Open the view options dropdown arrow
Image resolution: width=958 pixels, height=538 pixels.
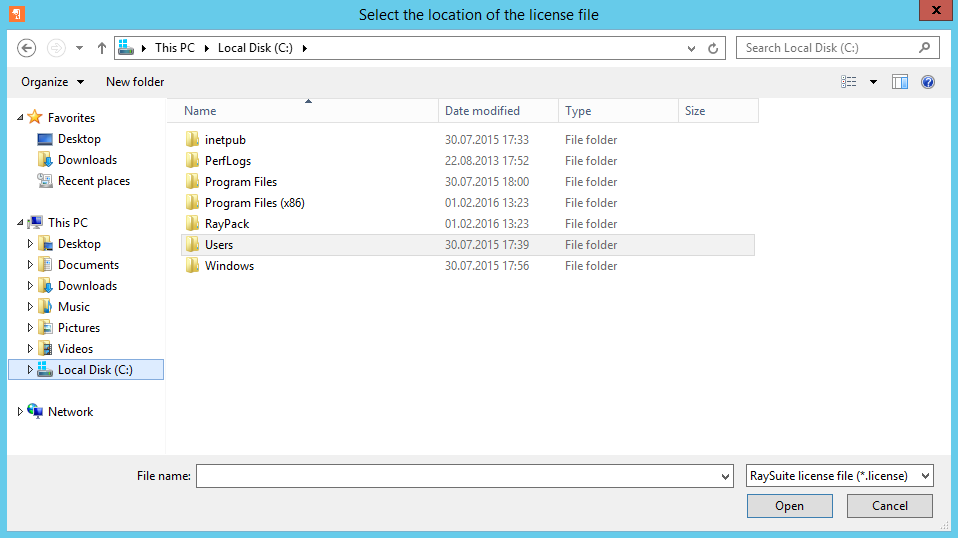873,82
